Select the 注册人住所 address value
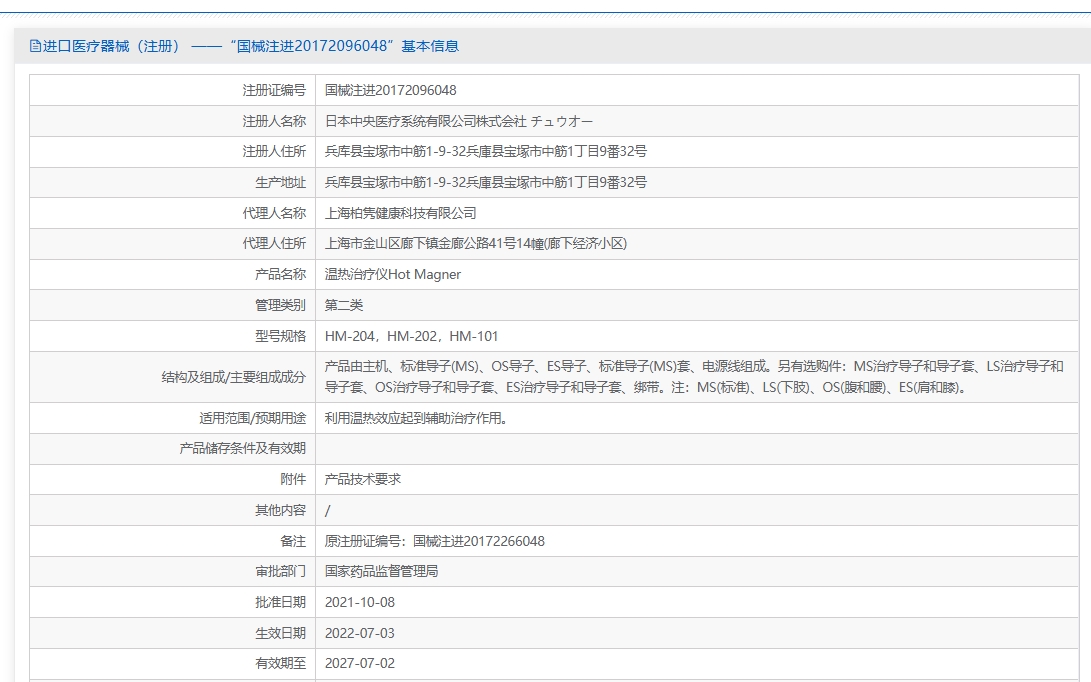This screenshot has height=682, width=1091. click(x=486, y=152)
